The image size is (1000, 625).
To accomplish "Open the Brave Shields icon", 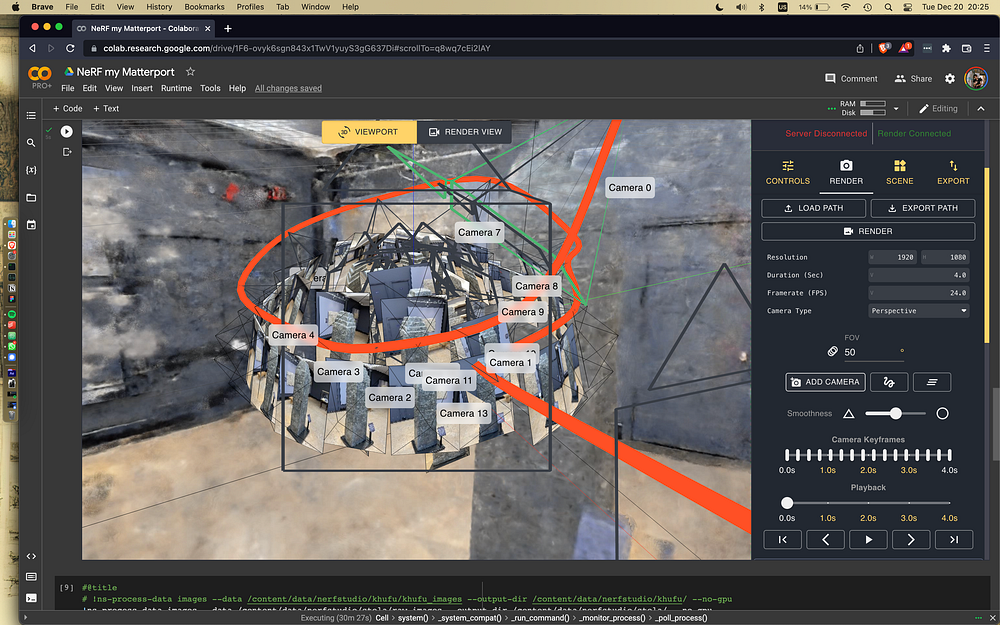I will point(883,48).
